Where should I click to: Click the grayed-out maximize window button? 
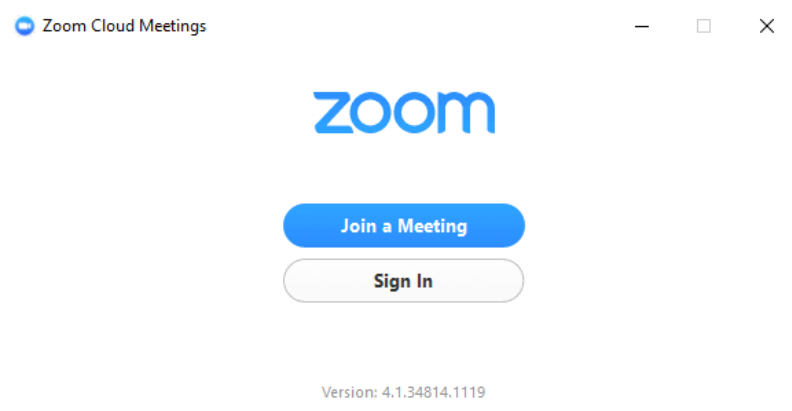click(x=704, y=26)
